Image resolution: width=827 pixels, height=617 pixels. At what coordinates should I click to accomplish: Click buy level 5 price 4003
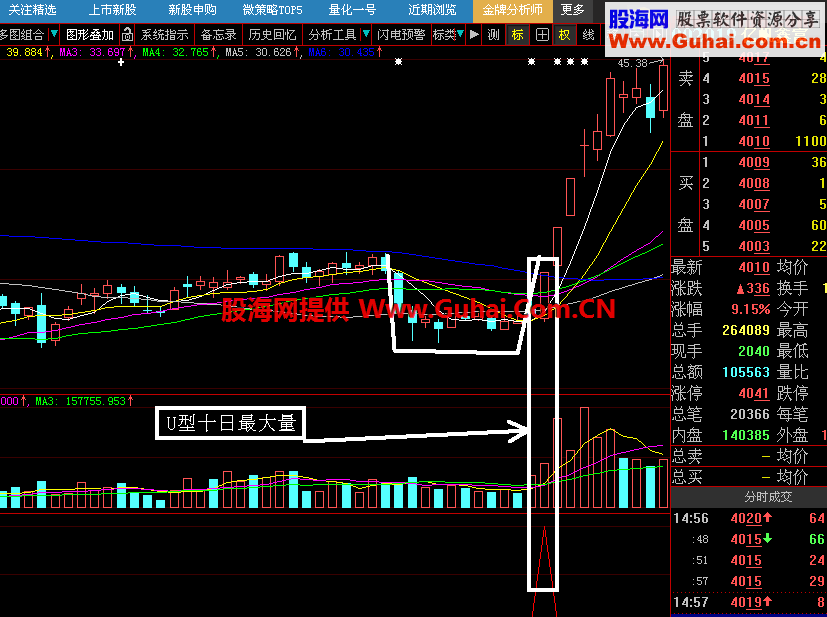tap(754, 246)
